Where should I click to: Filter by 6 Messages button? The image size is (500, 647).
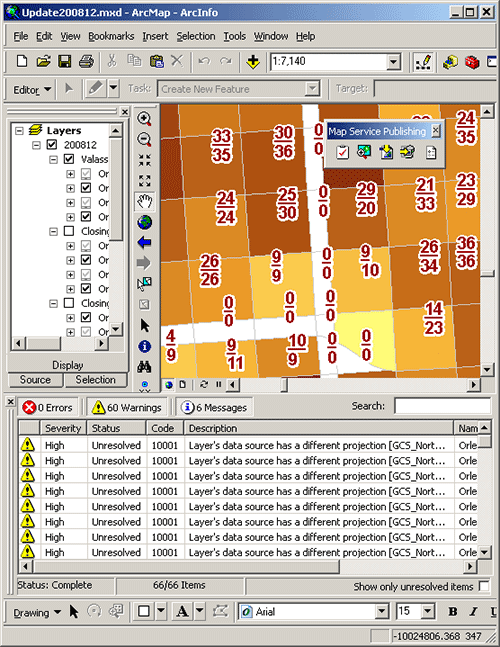(x=215, y=407)
